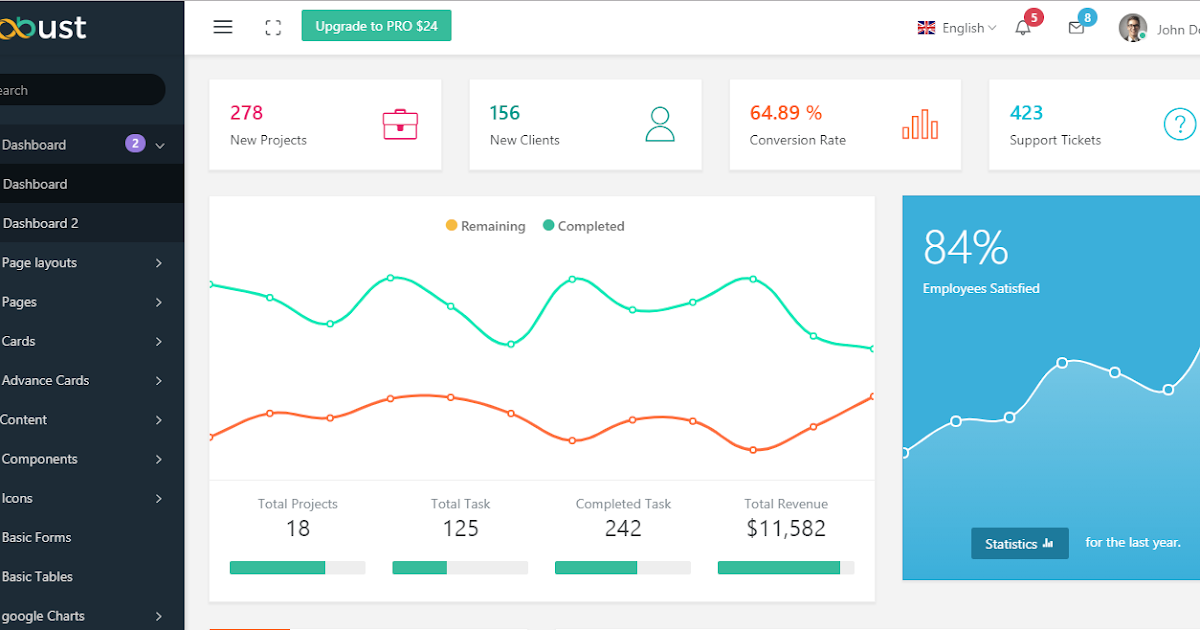Open the mail envelope icon
The image size is (1200, 630).
tap(1076, 28)
